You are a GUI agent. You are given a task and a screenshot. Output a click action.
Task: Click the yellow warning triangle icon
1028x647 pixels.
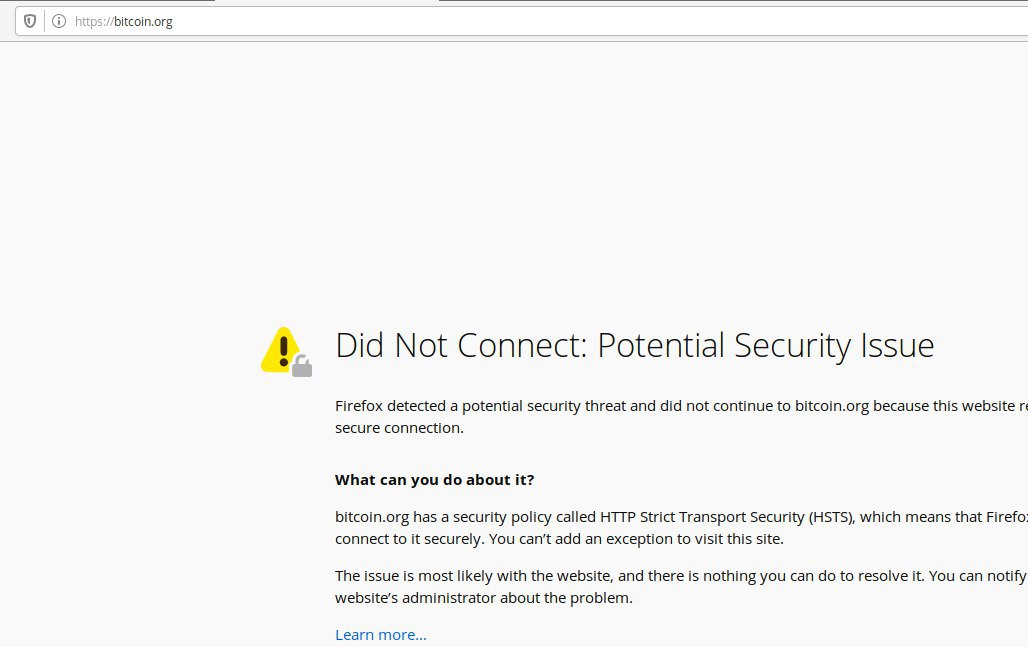click(x=281, y=349)
